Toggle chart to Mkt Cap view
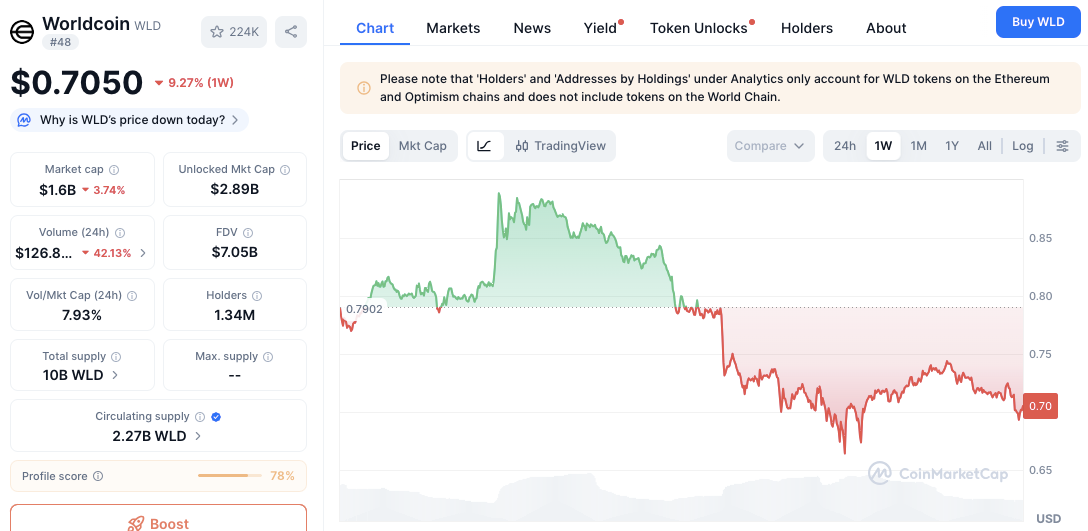The image size is (1088, 531). coord(422,146)
